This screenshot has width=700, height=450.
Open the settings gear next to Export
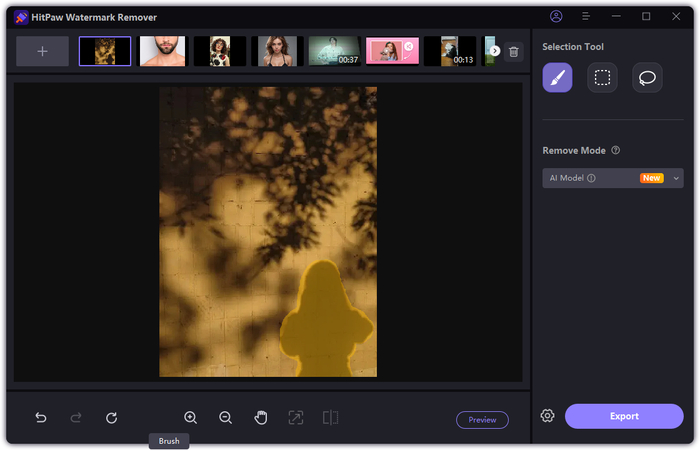[547, 416]
